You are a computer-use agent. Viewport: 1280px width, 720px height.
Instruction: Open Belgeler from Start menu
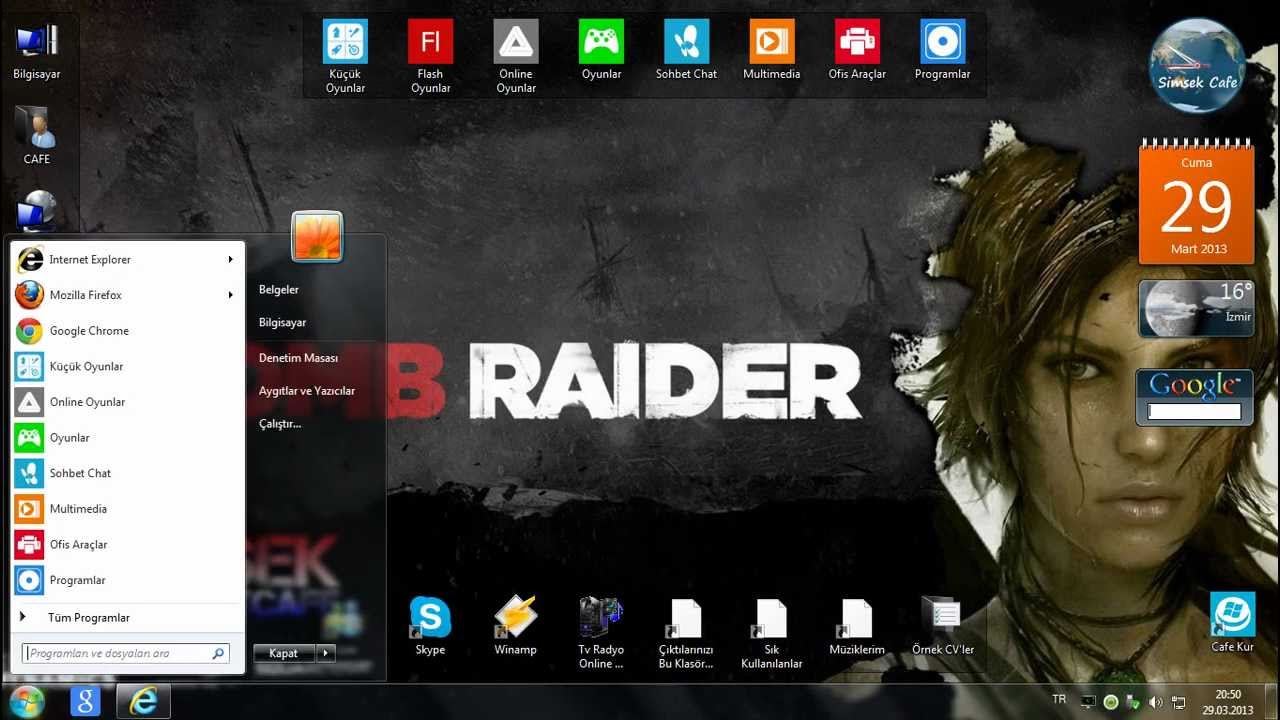279,290
